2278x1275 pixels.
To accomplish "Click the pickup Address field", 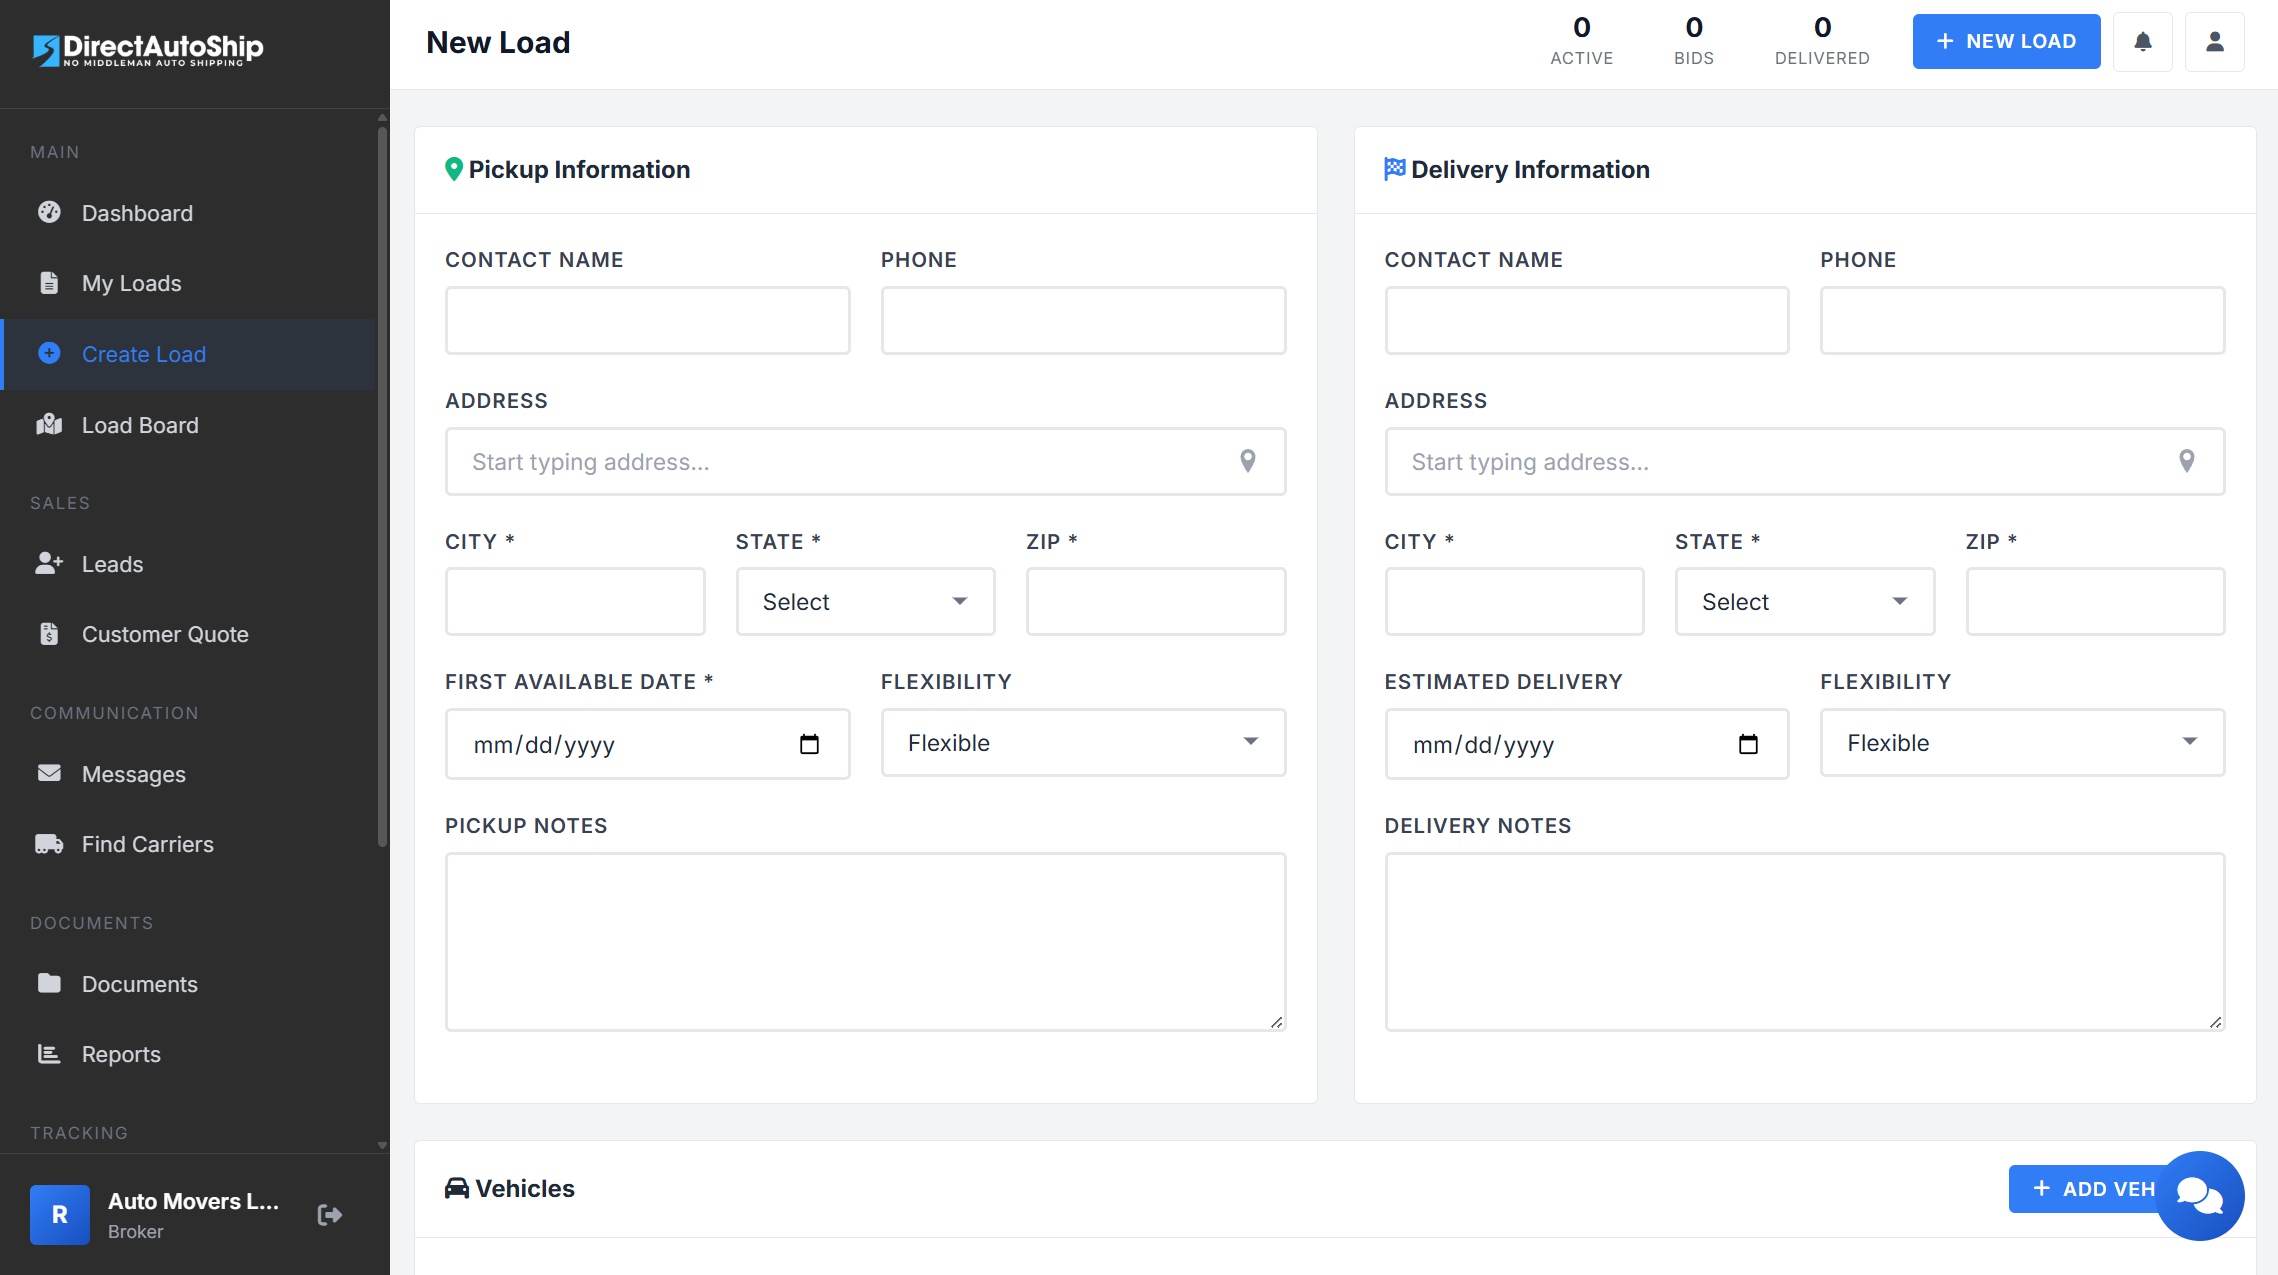I will point(865,461).
